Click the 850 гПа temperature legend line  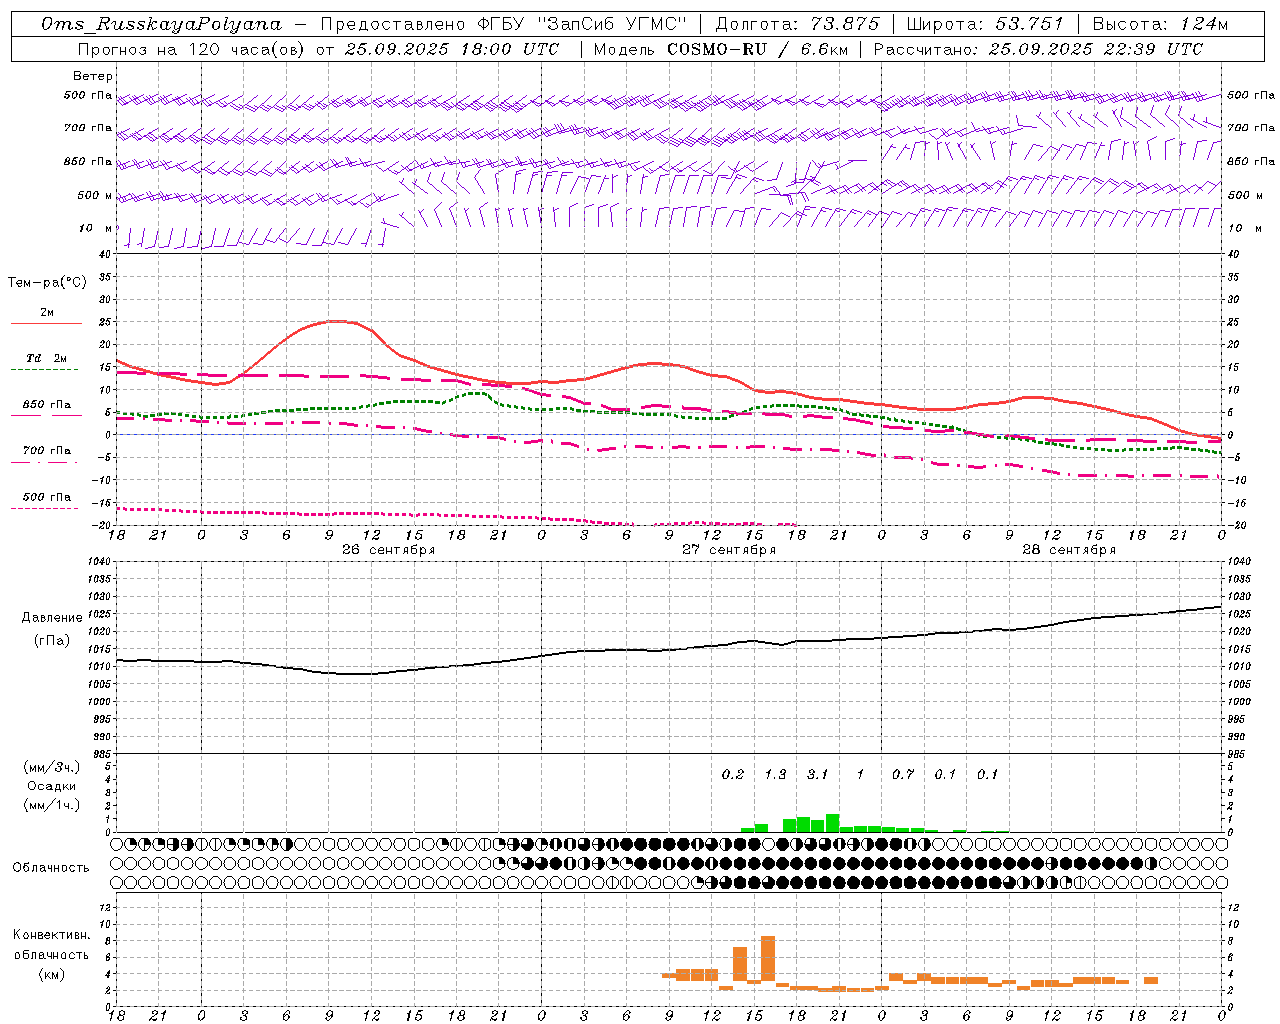coord(46,415)
